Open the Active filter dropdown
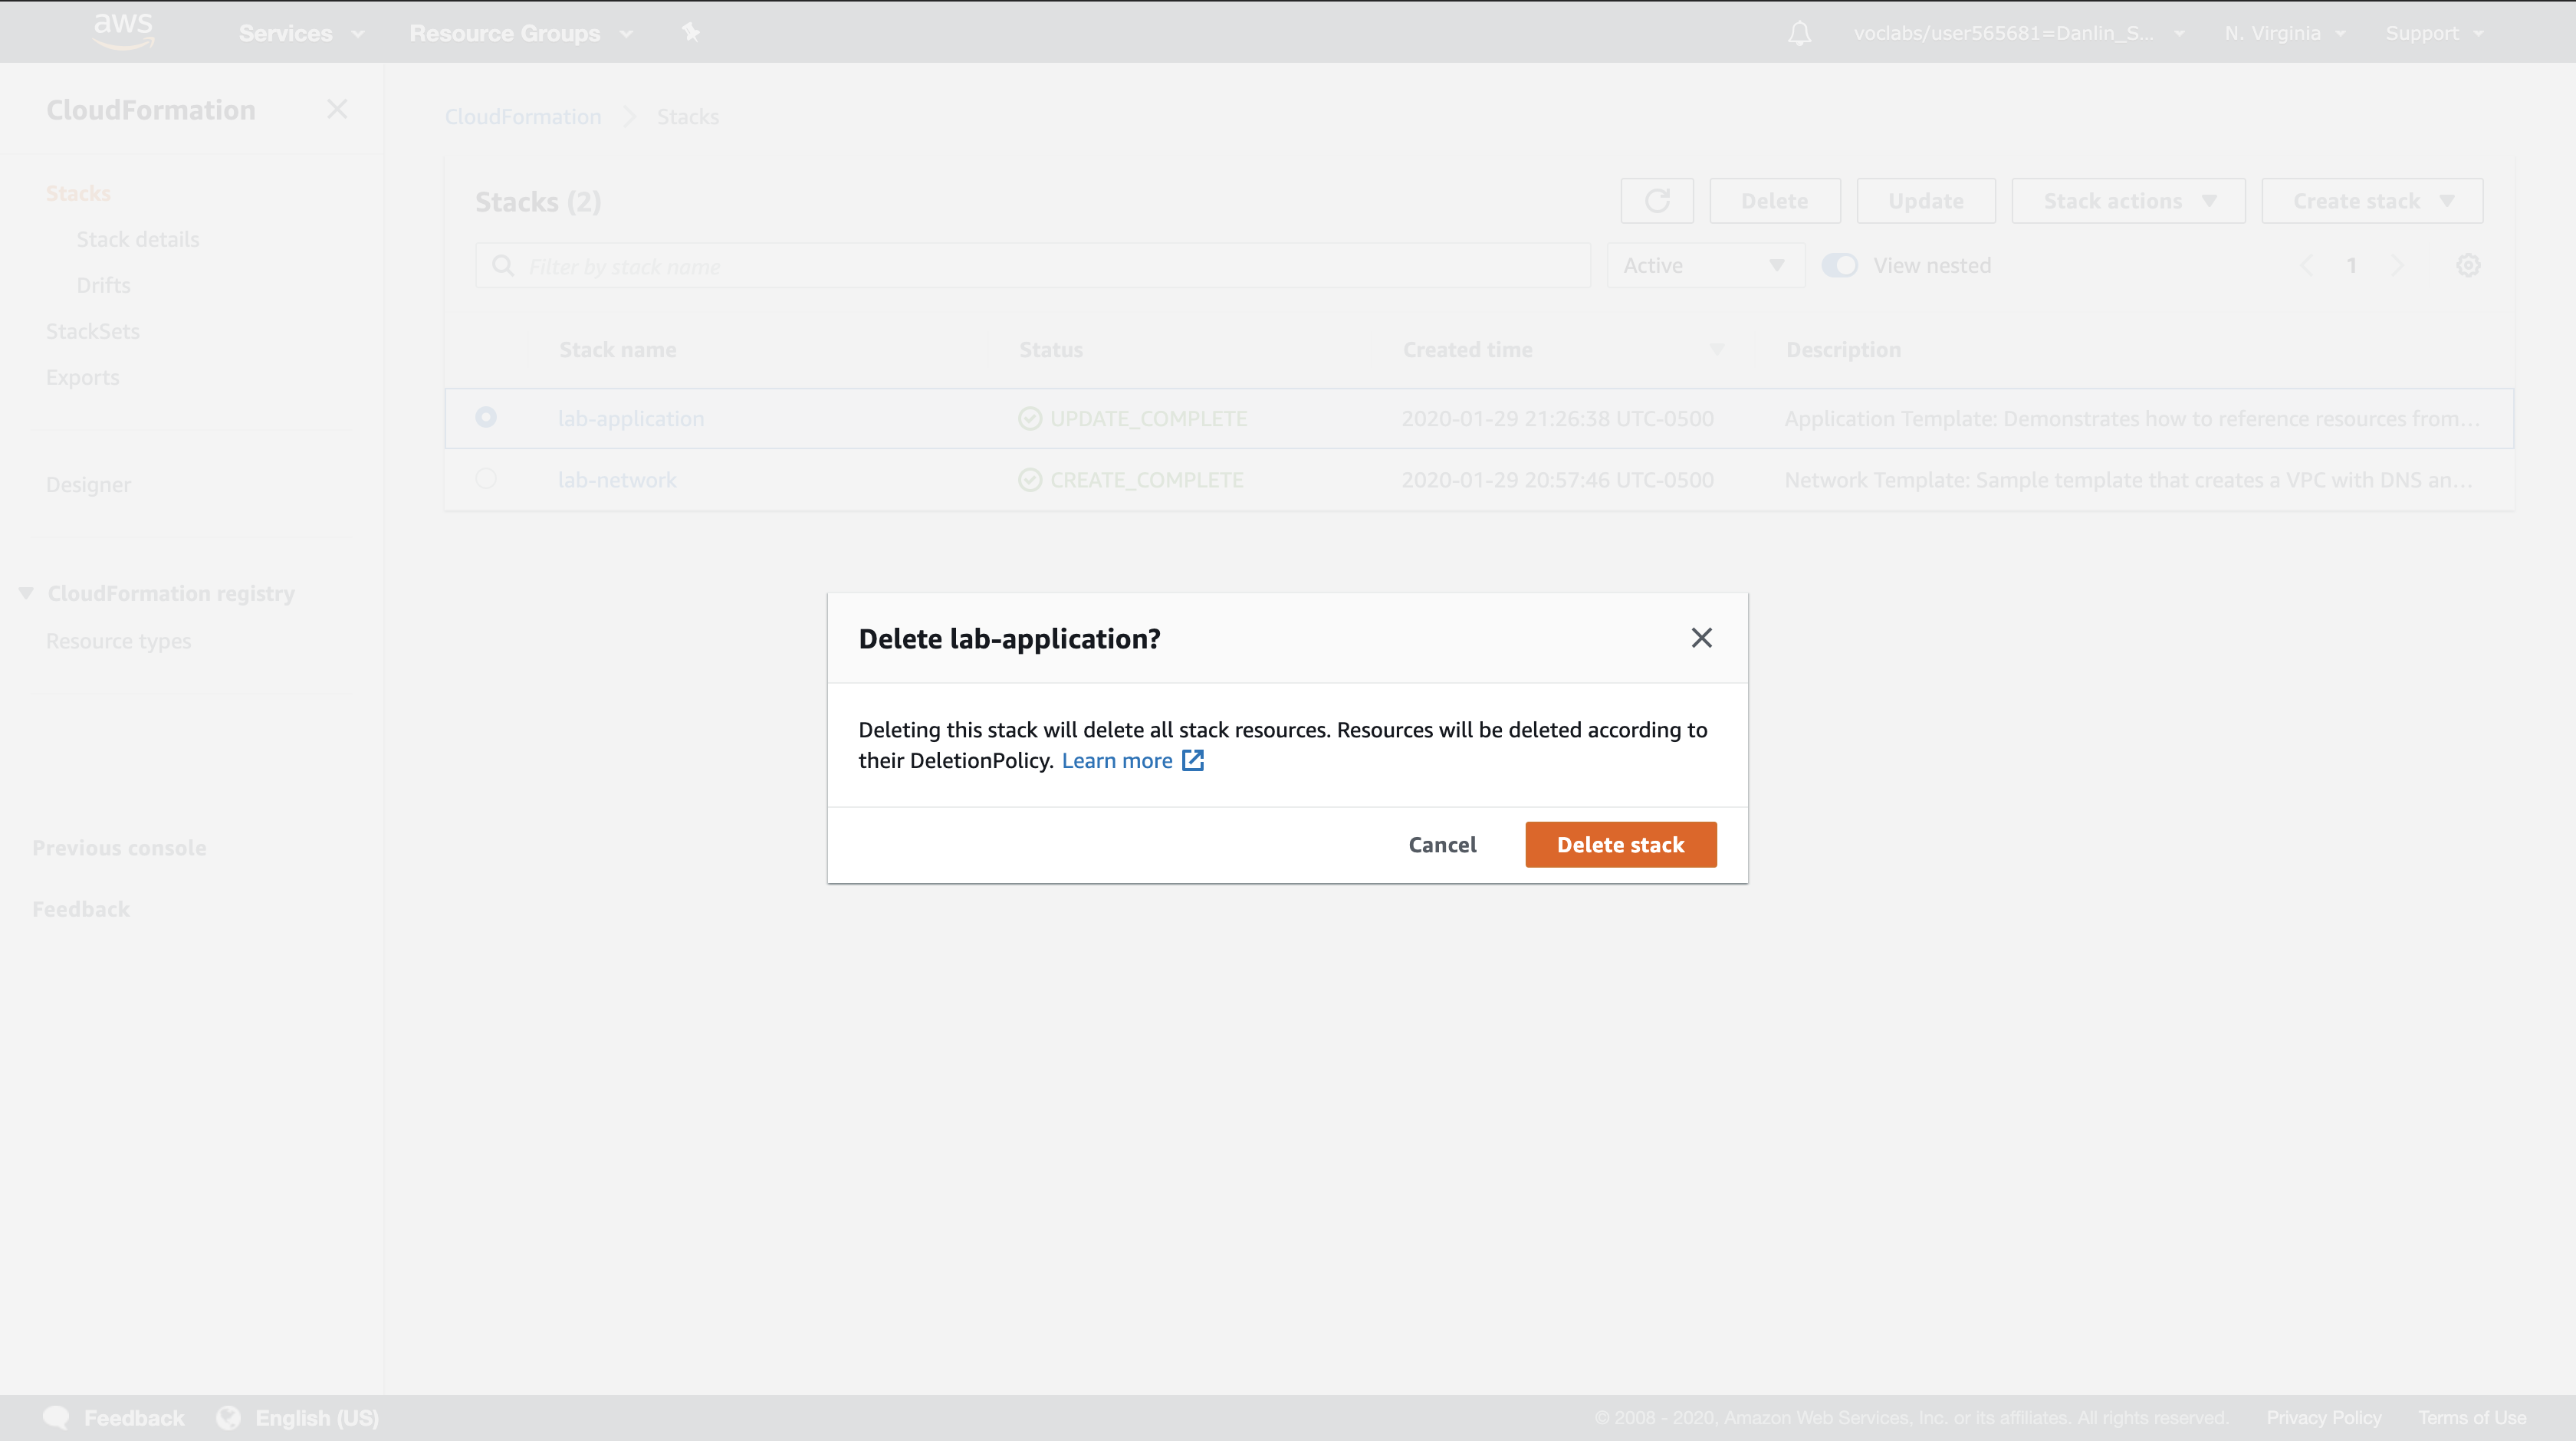Screen dimensions: 2576x1441 pyautogui.click(x=1704, y=265)
